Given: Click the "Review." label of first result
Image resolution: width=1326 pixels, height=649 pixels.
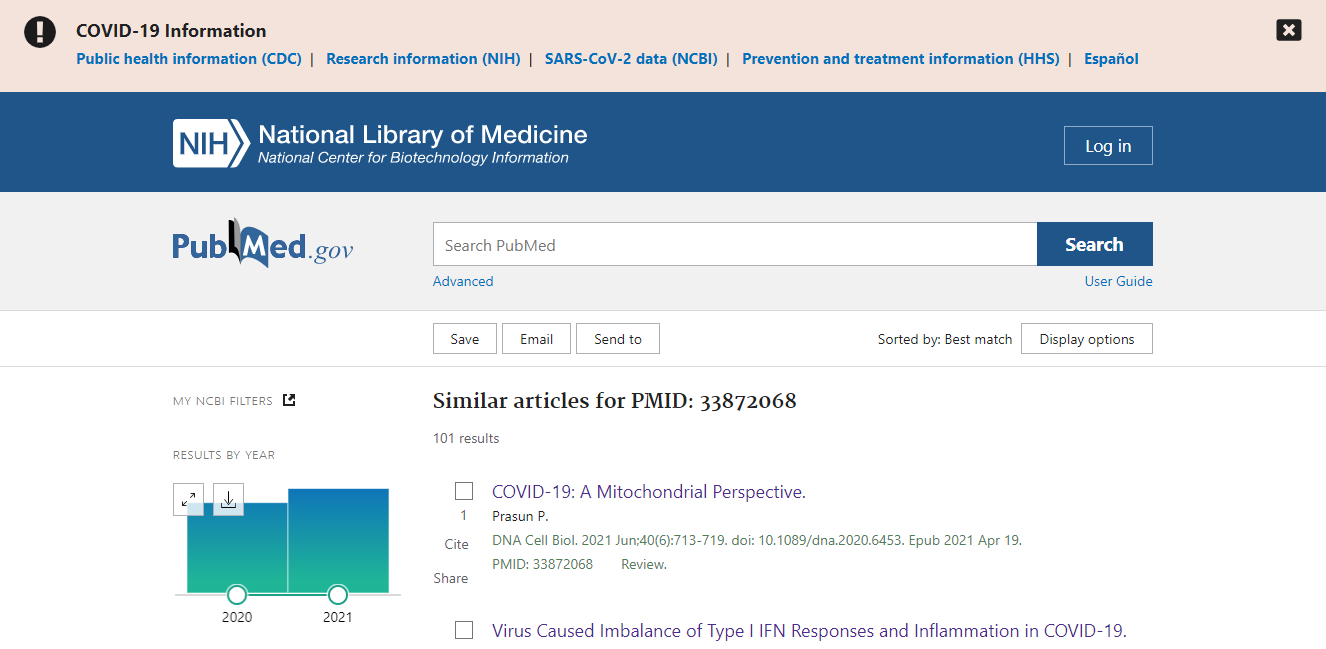Looking at the screenshot, I should pos(644,564).
